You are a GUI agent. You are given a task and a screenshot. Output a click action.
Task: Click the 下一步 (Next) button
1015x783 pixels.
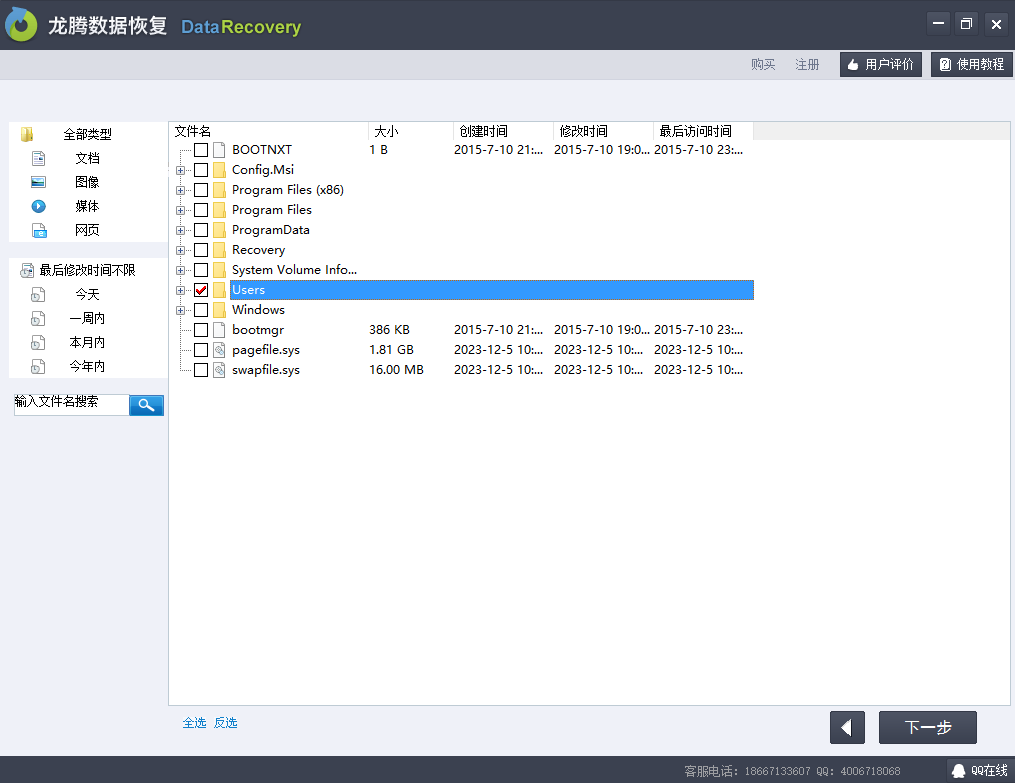927,727
